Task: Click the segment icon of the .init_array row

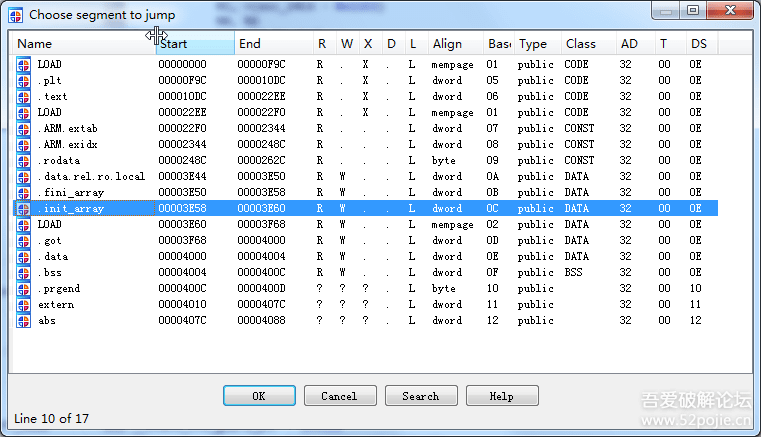Action: click(23, 209)
